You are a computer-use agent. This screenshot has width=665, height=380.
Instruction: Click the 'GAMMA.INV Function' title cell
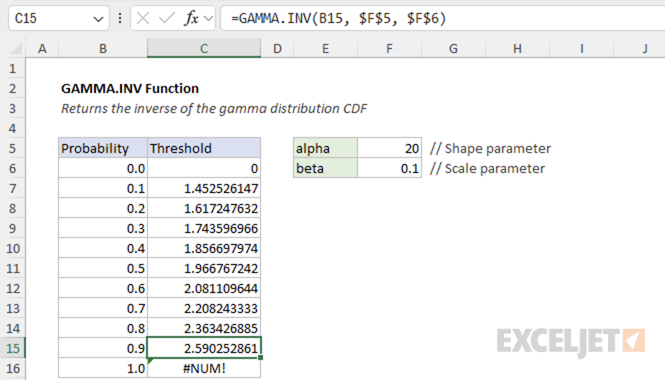click(130, 88)
